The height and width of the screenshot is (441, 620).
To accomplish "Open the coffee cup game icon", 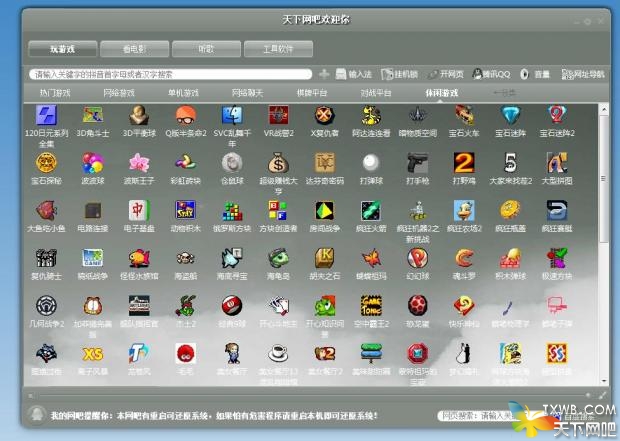I will point(279,354).
